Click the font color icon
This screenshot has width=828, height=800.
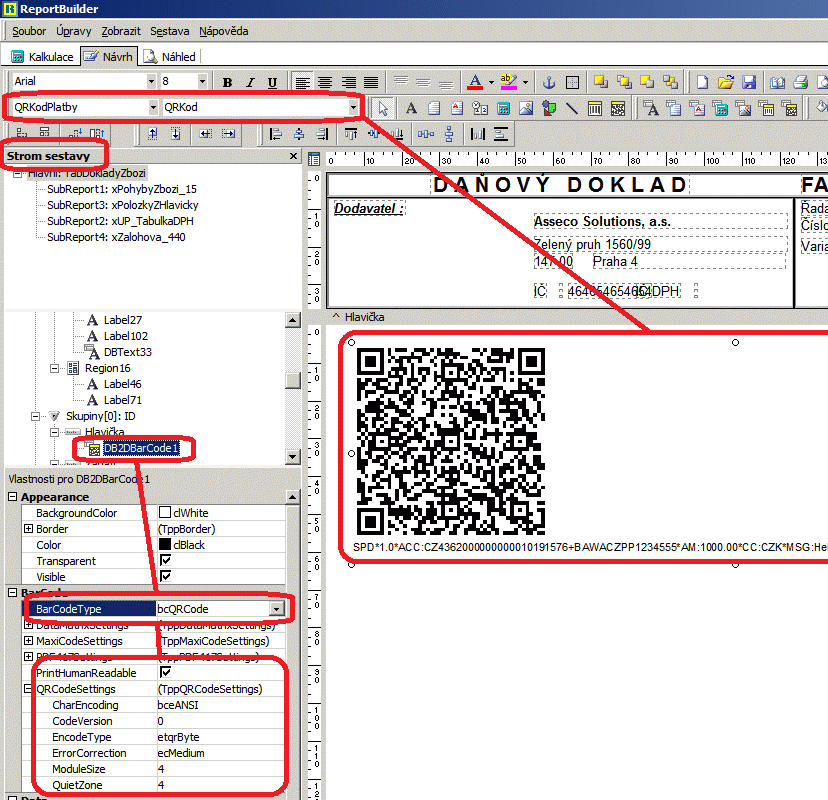(x=476, y=82)
